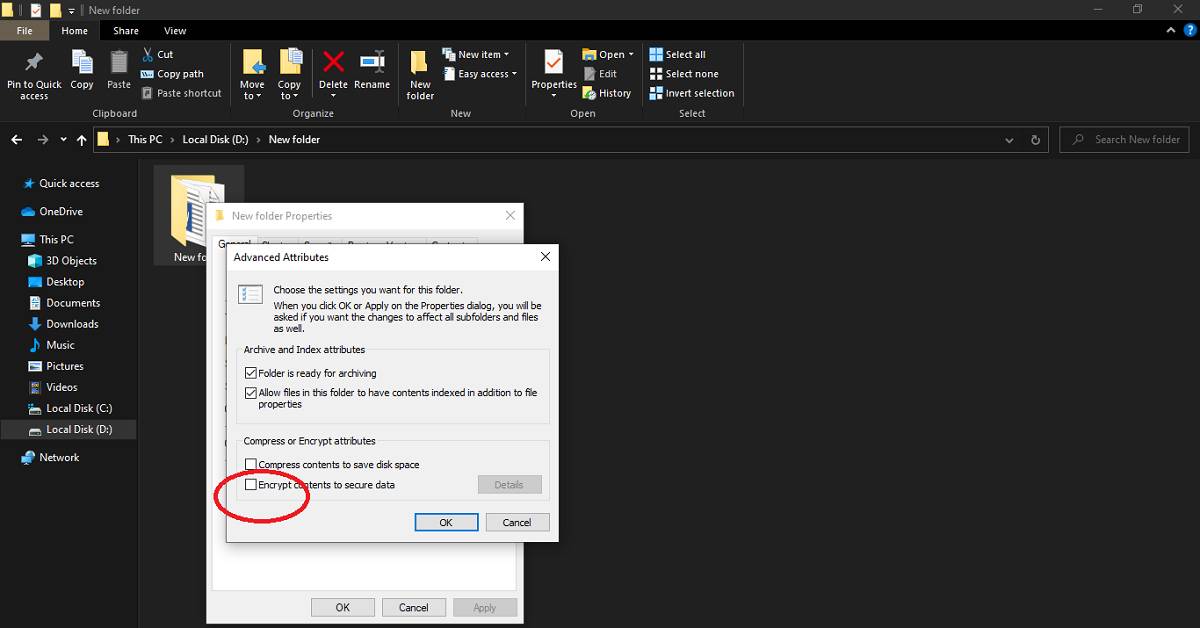Confirm Advanced Attributes with OK button
Screen dimensions: 1200x628
[x=446, y=522]
